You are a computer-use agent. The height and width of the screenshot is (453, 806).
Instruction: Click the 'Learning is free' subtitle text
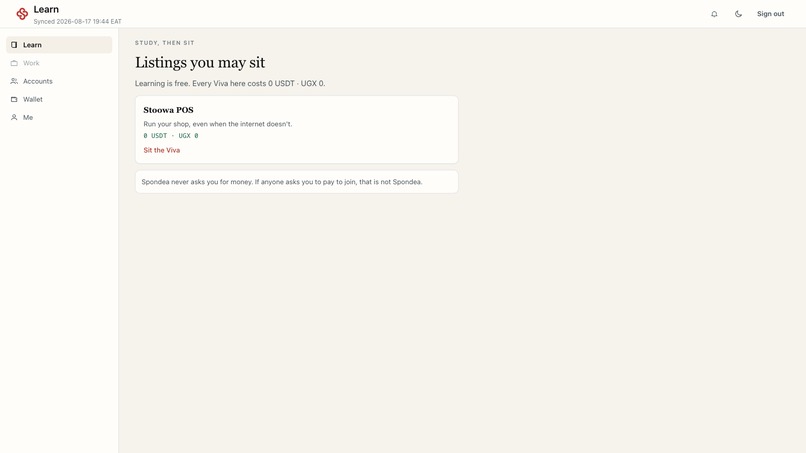click(230, 83)
